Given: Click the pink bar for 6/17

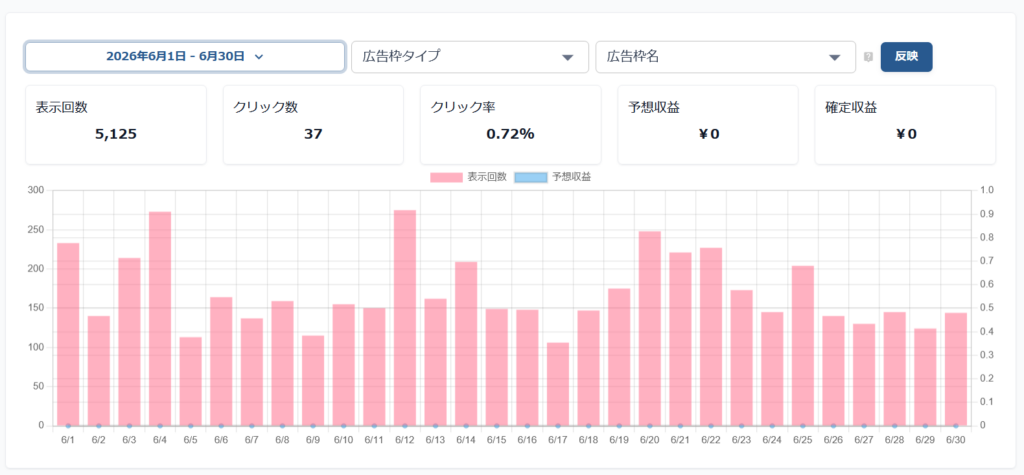Looking at the screenshot, I should tap(558, 384).
